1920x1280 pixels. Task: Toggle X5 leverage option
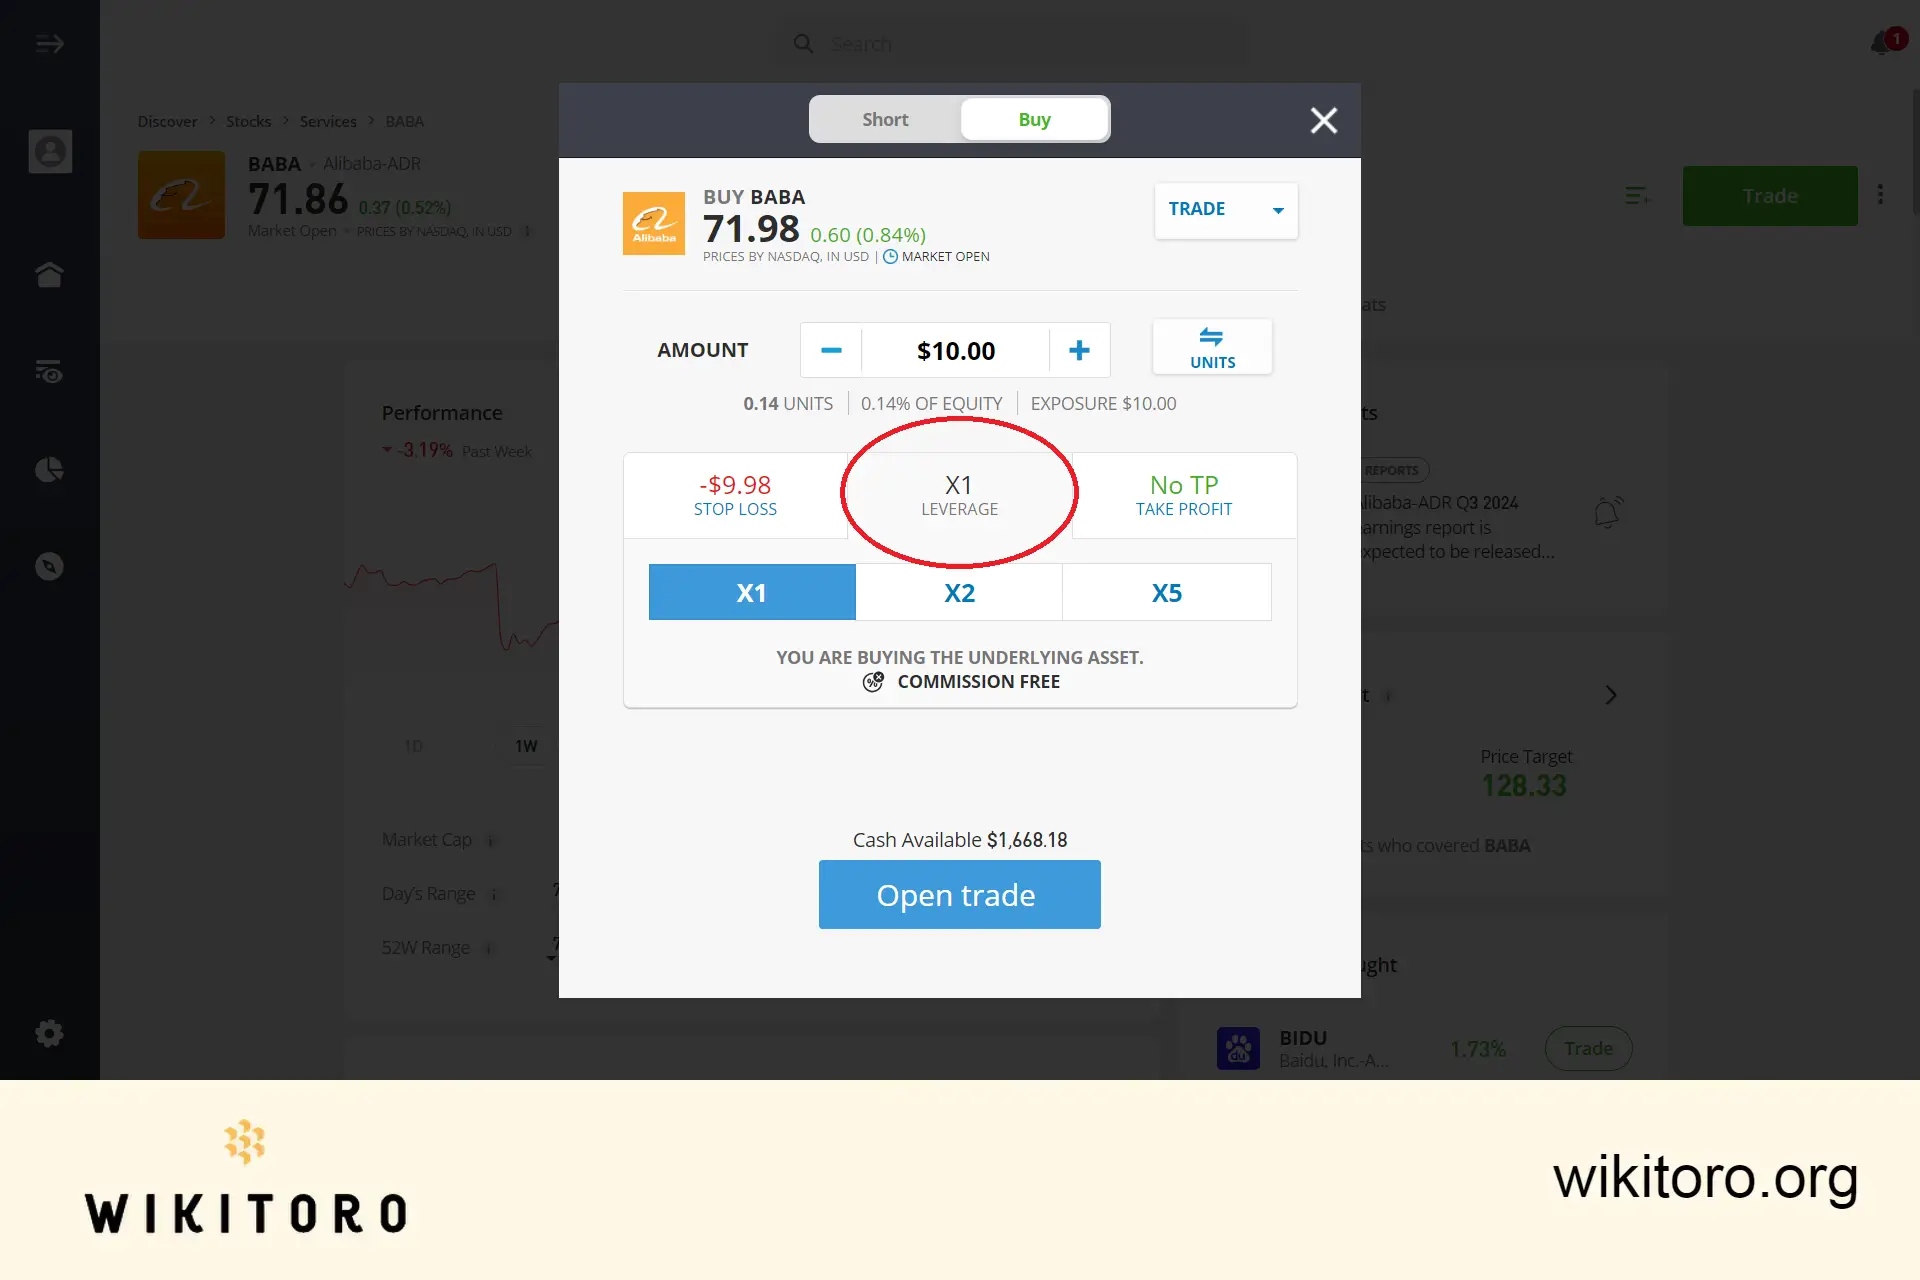[1166, 591]
